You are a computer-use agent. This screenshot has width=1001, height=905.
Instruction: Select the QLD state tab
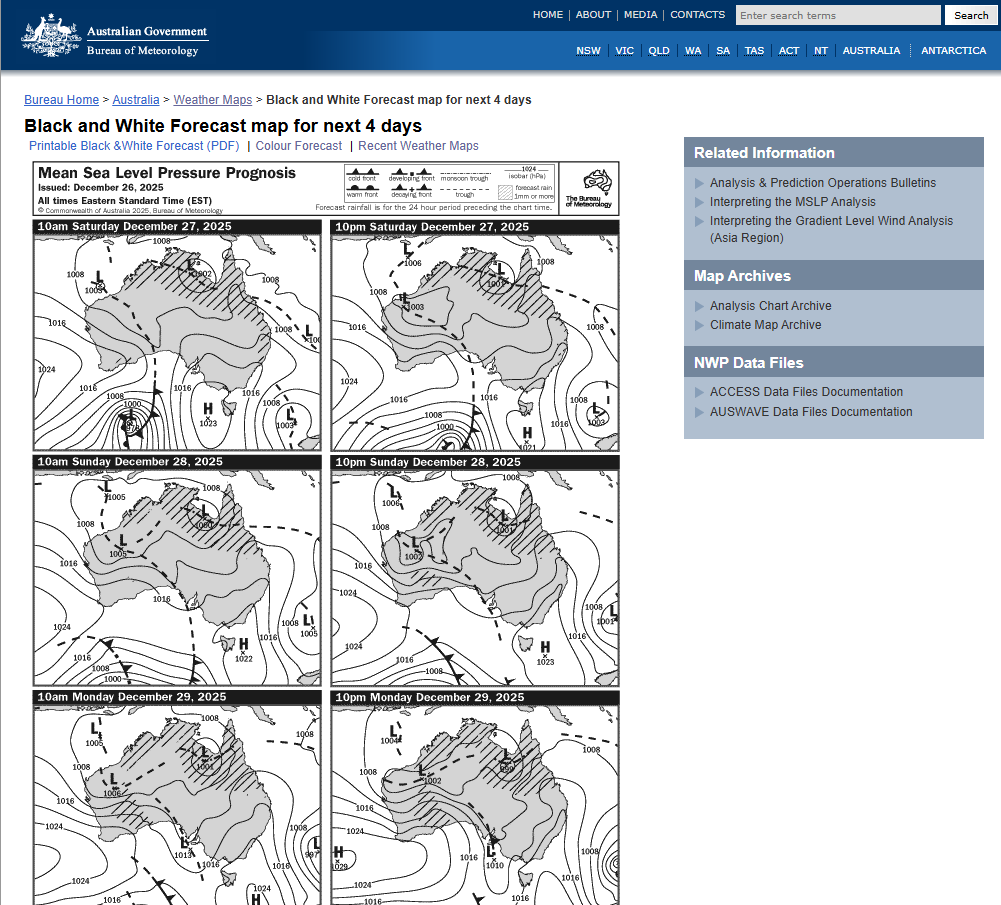[x=658, y=51]
